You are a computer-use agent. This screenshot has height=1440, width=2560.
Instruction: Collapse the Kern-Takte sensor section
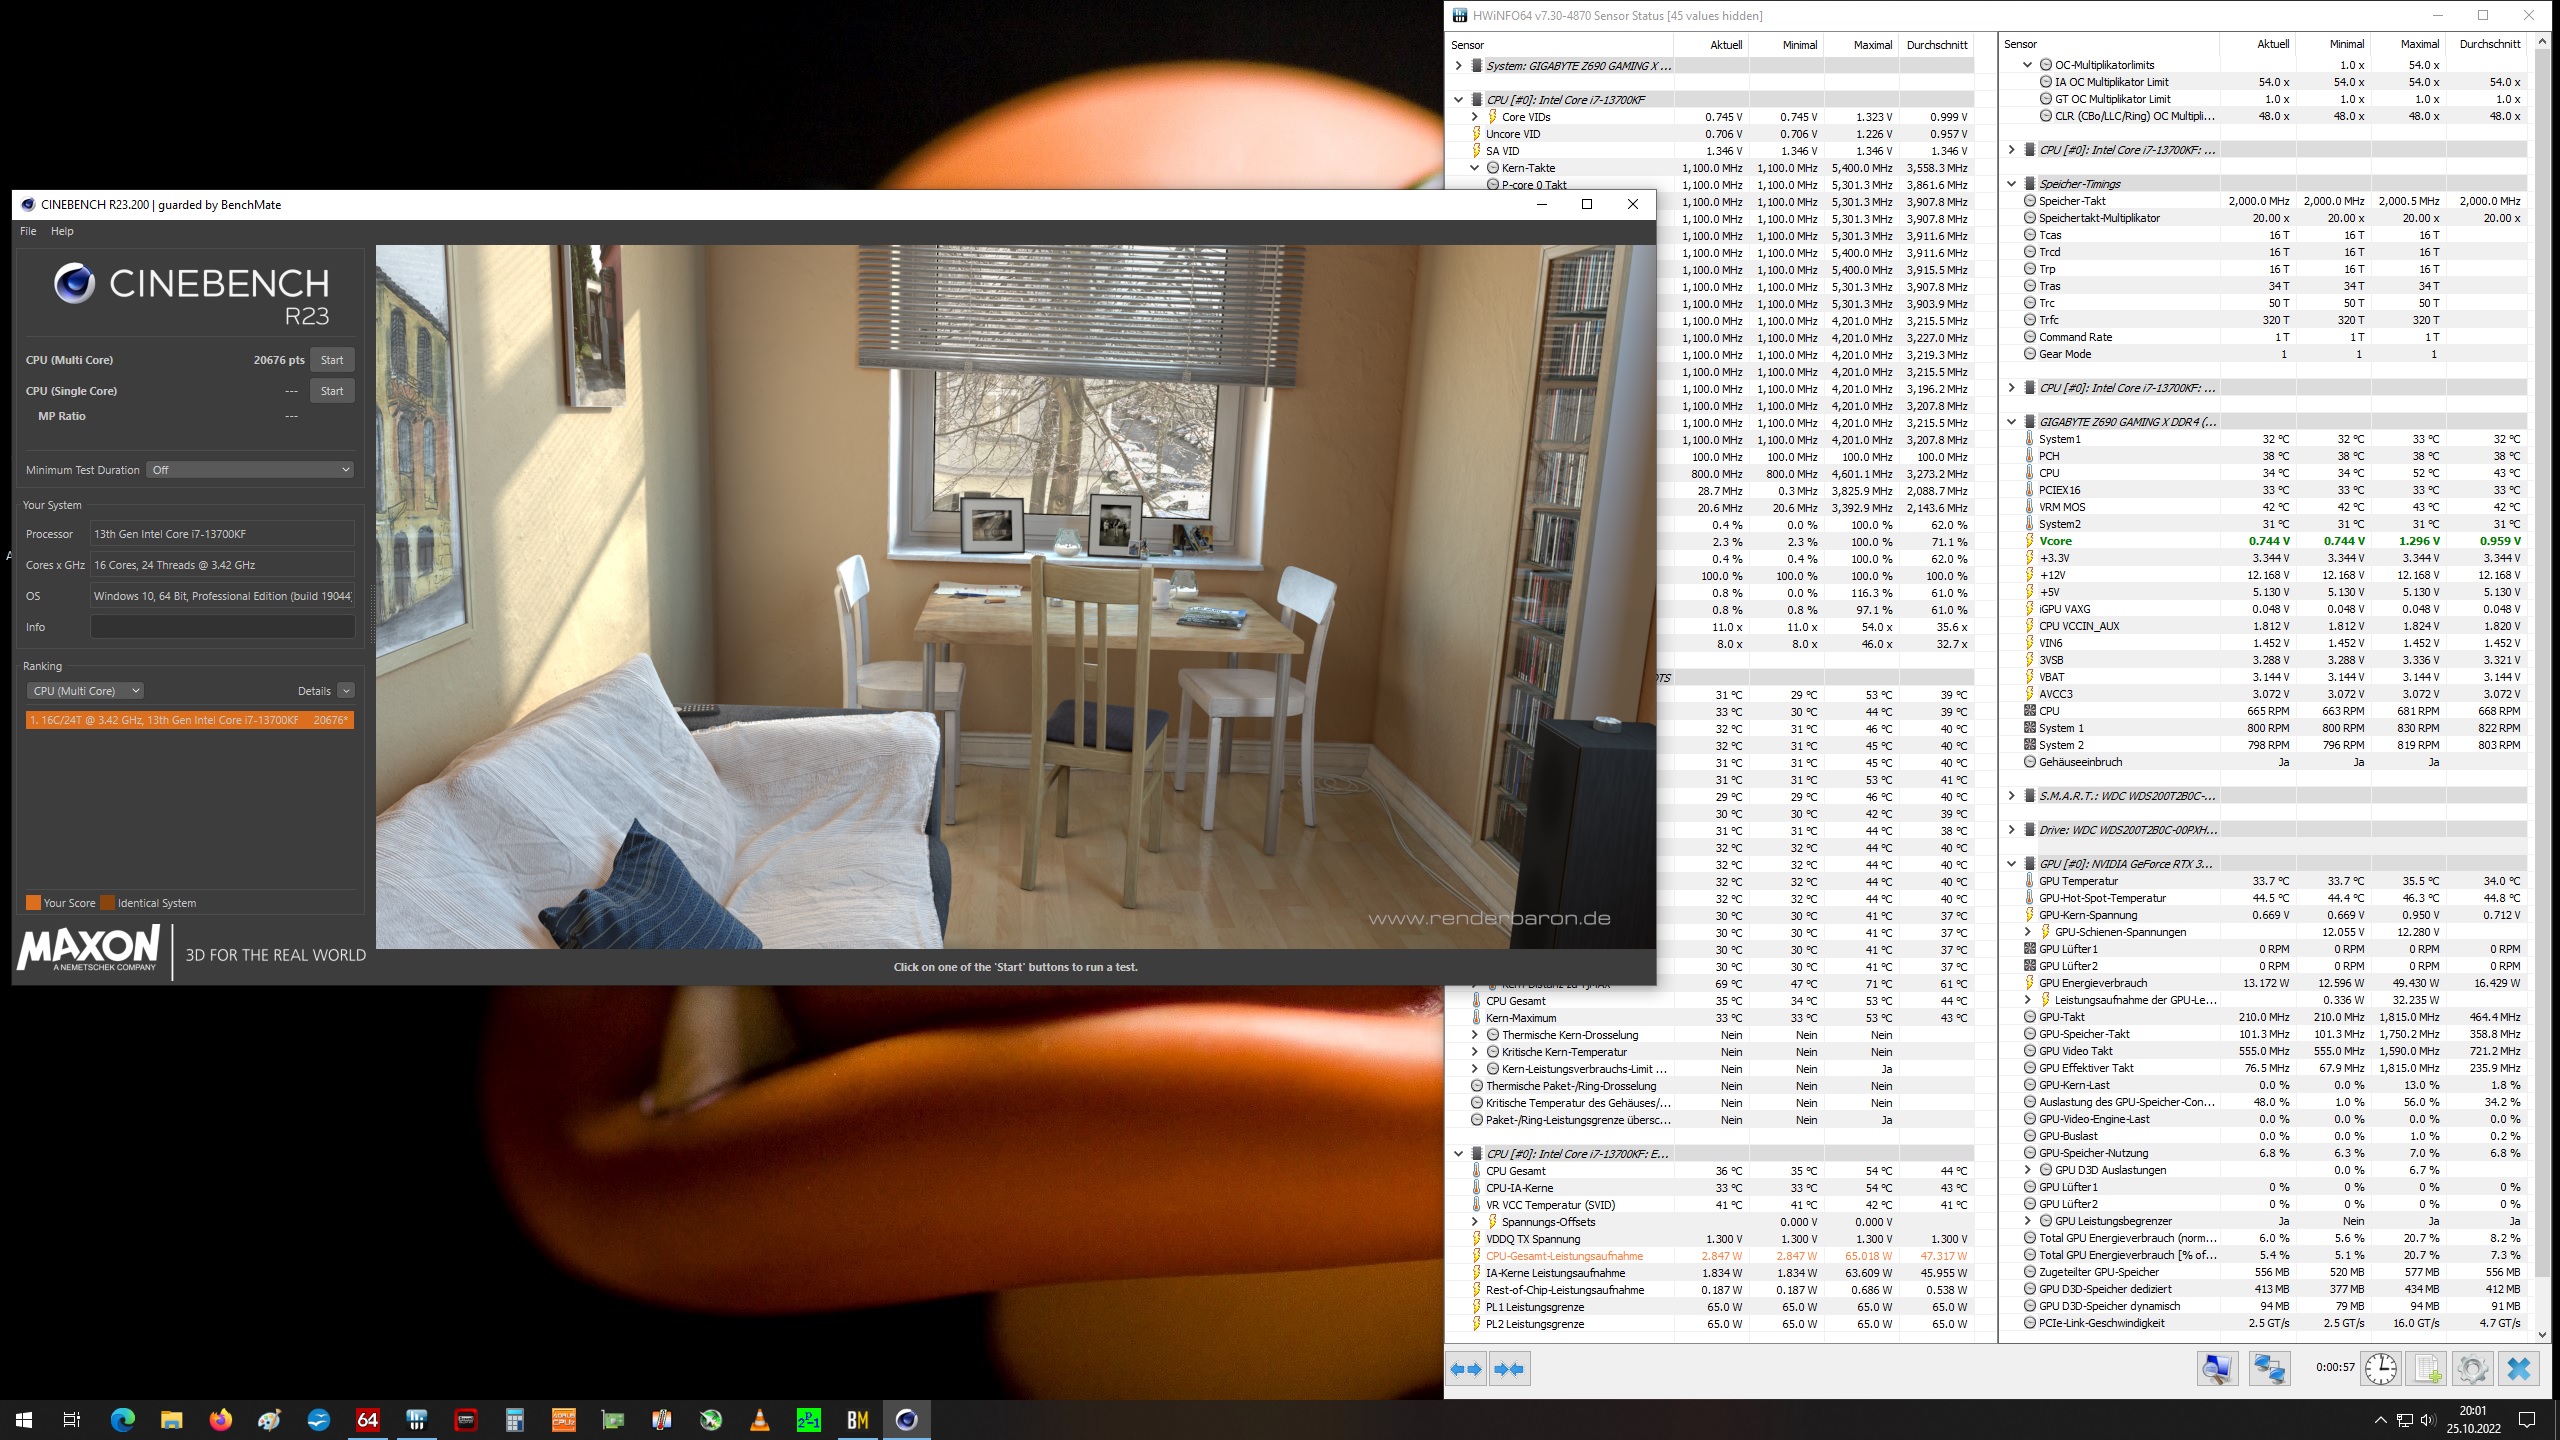1475,167
